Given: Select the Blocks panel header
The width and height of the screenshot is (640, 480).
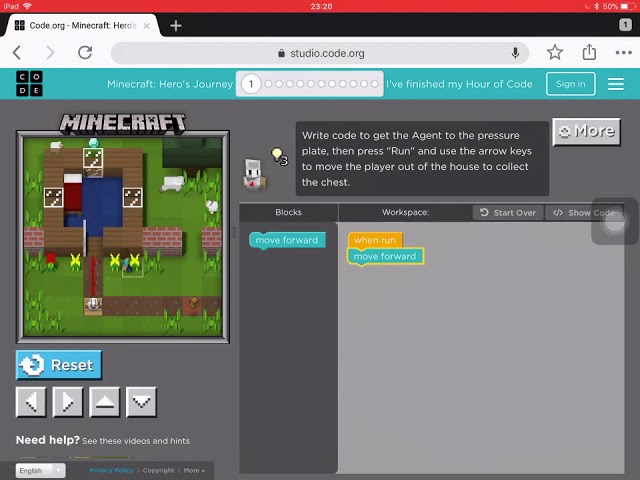Looking at the screenshot, I should pos(288,212).
